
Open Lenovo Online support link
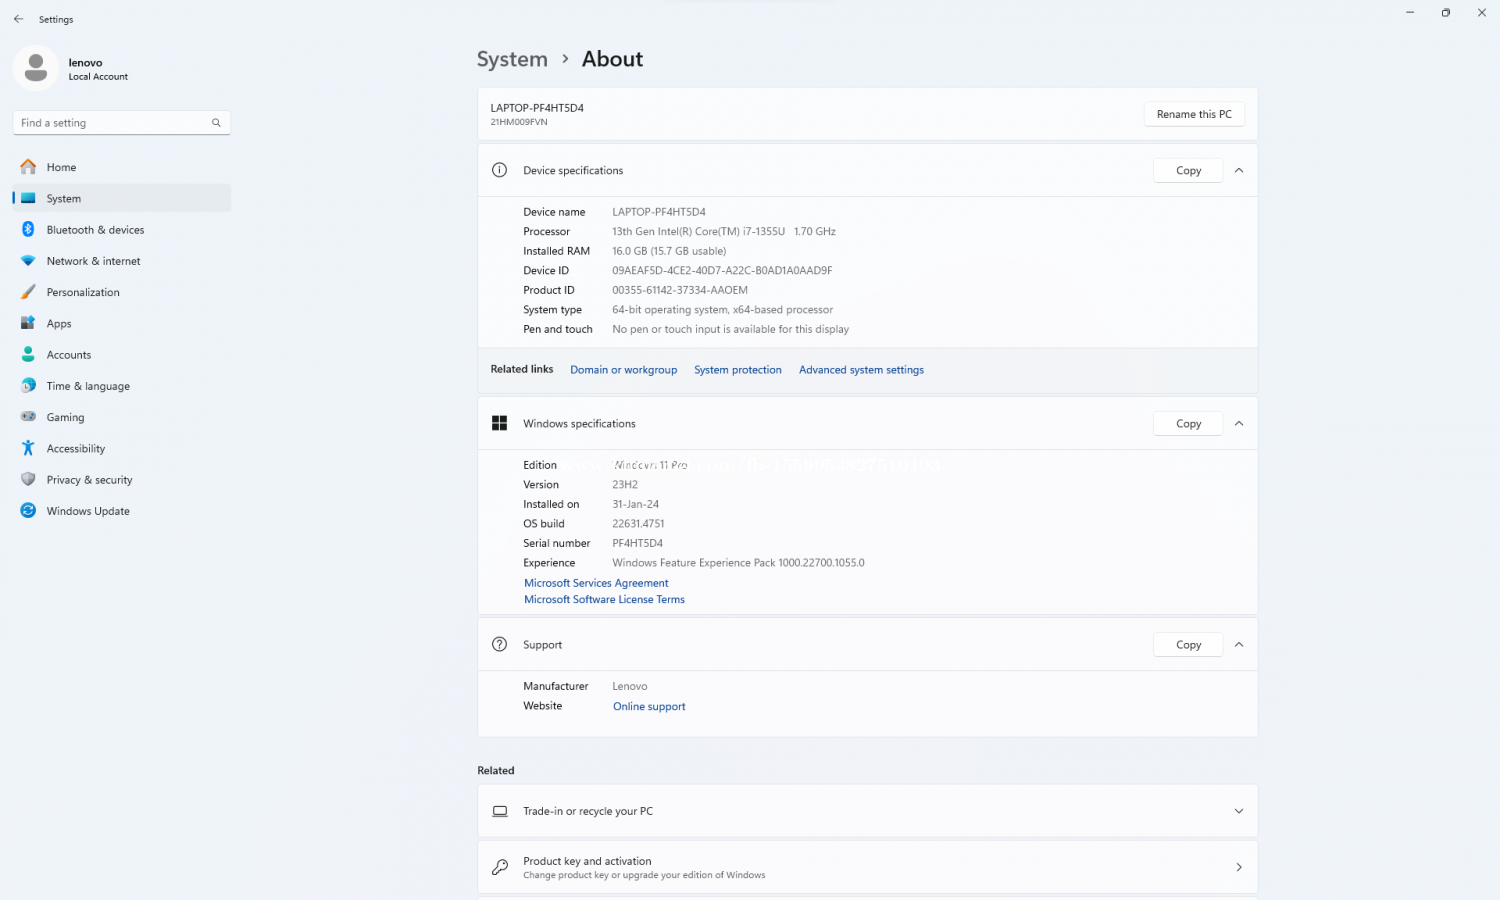click(x=649, y=706)
